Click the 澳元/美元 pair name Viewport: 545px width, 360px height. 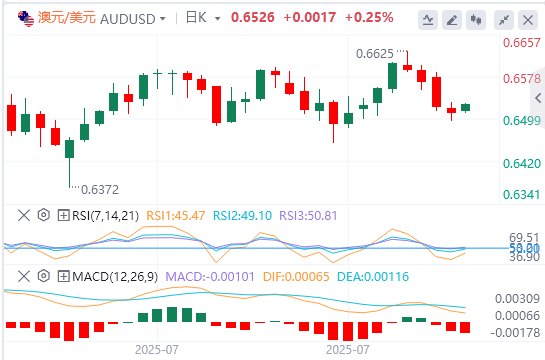click(x=67, y=17)
